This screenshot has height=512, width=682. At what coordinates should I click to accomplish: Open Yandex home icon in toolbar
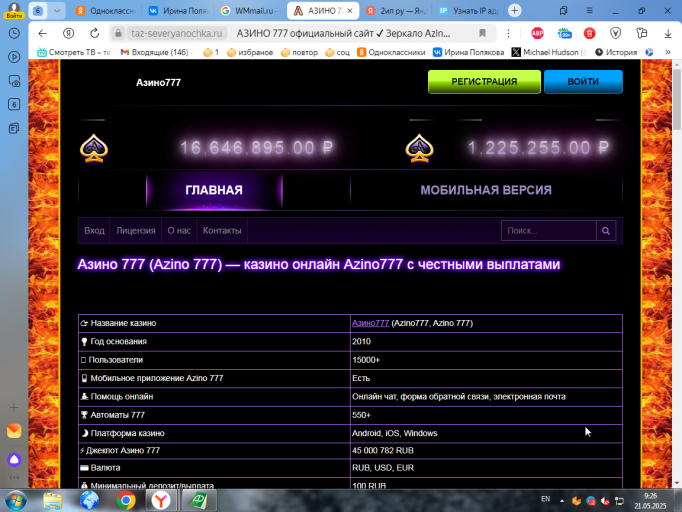coord(68,33)
